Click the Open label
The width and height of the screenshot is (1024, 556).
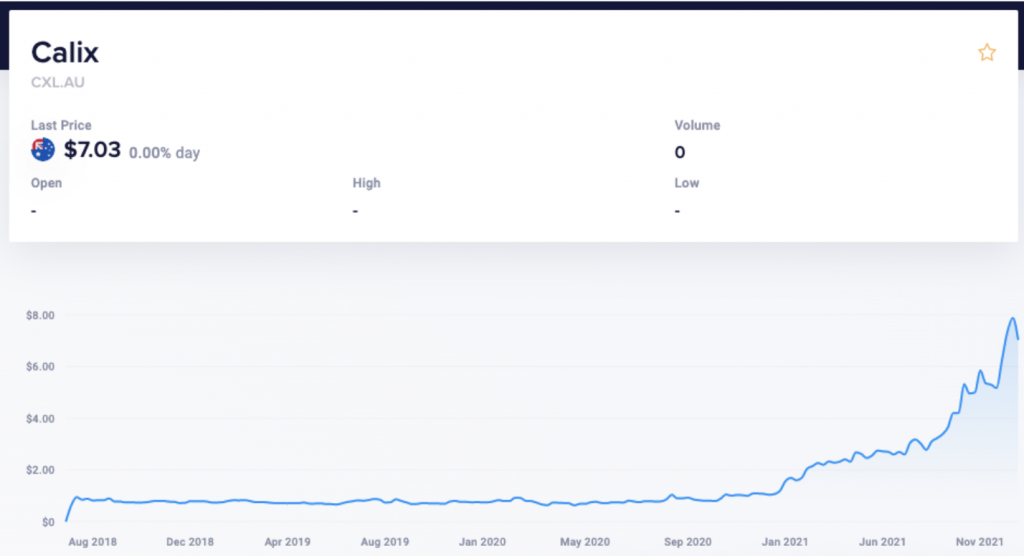[46, 184]
